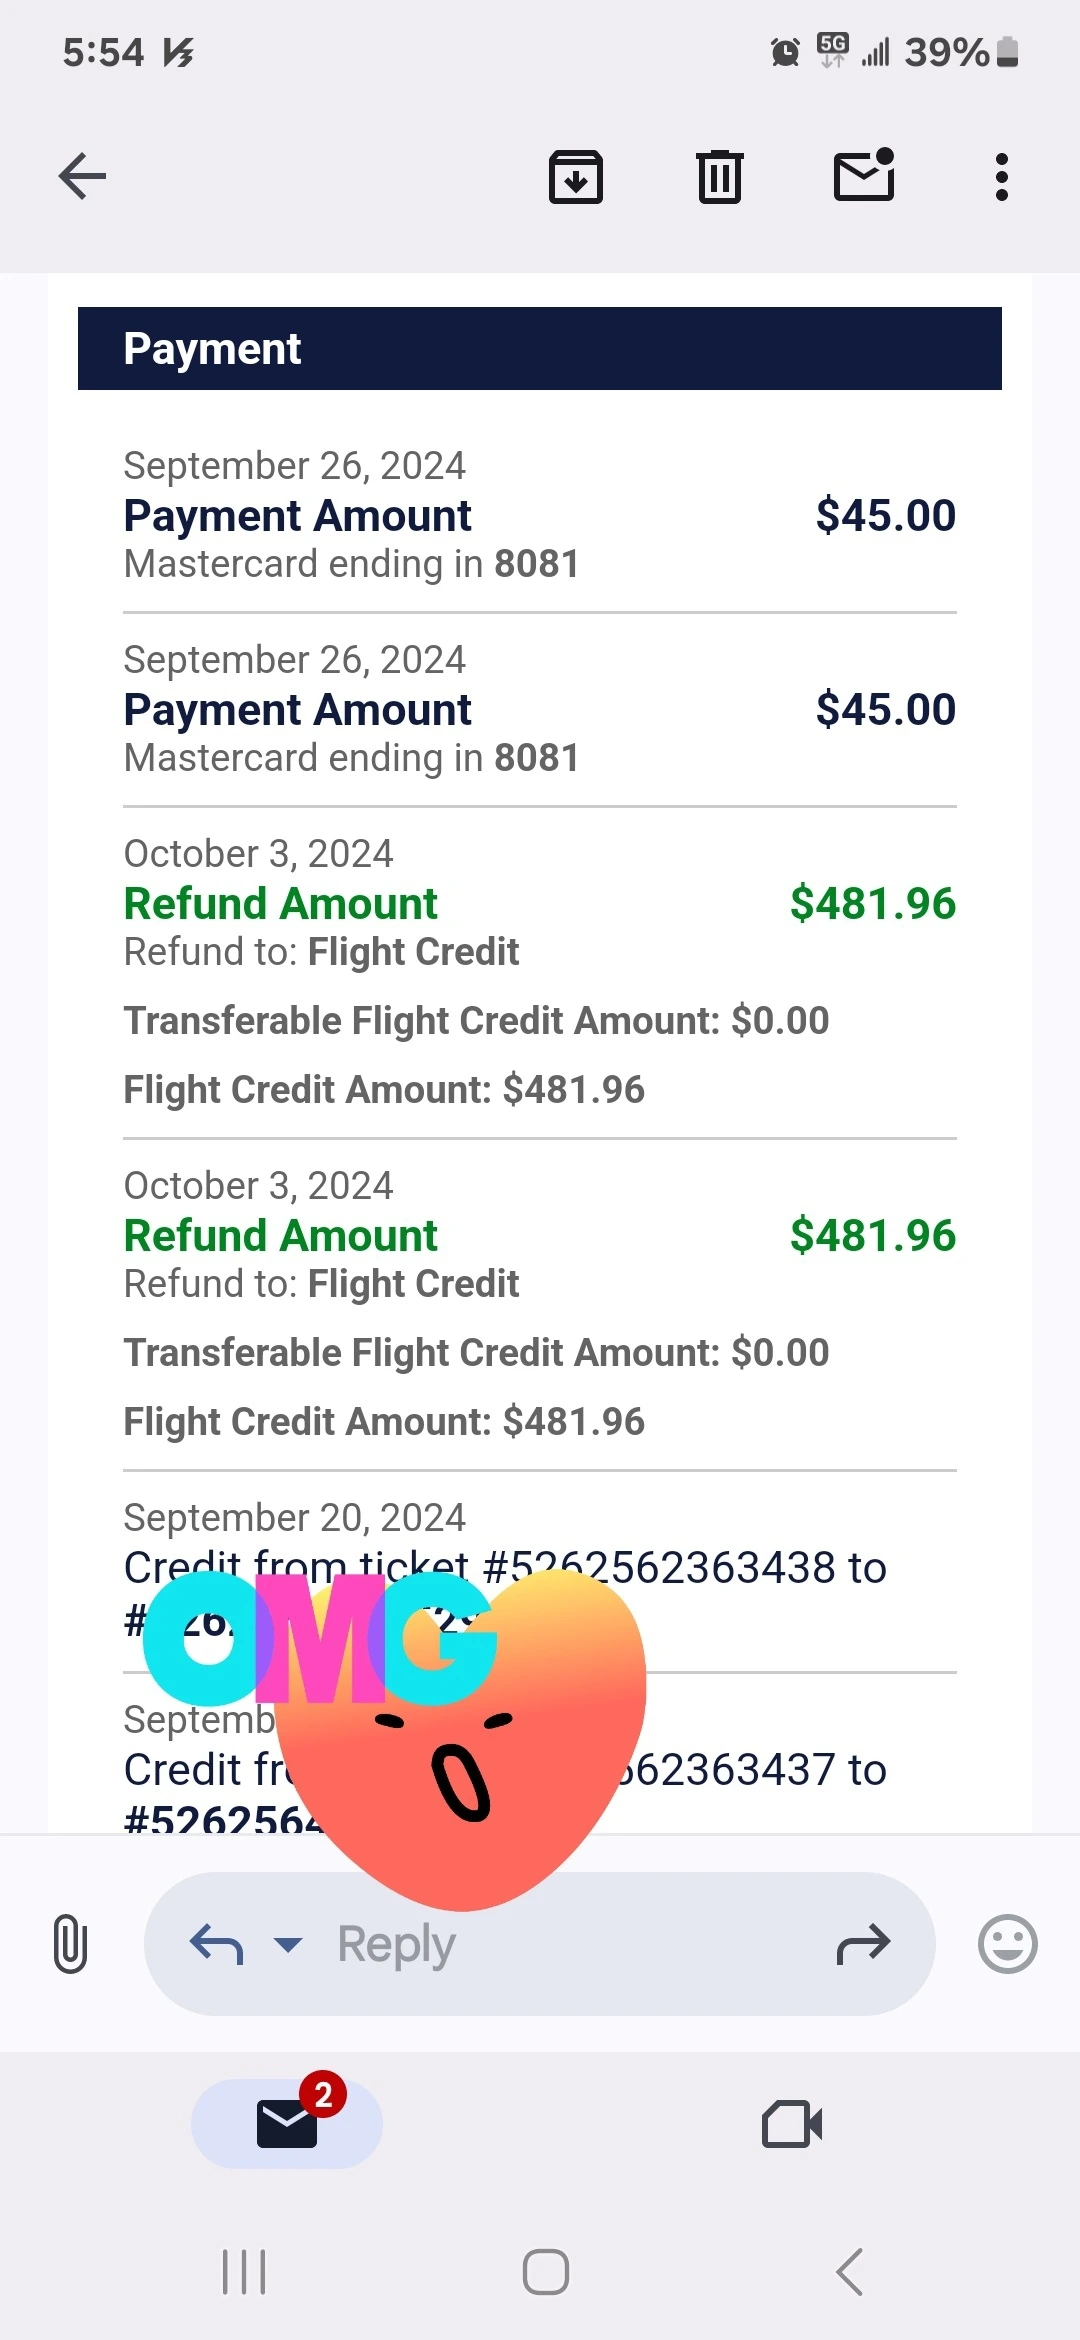
Task: Open recent apps from the navigation bar
Action: click(x=244, y=2272)
